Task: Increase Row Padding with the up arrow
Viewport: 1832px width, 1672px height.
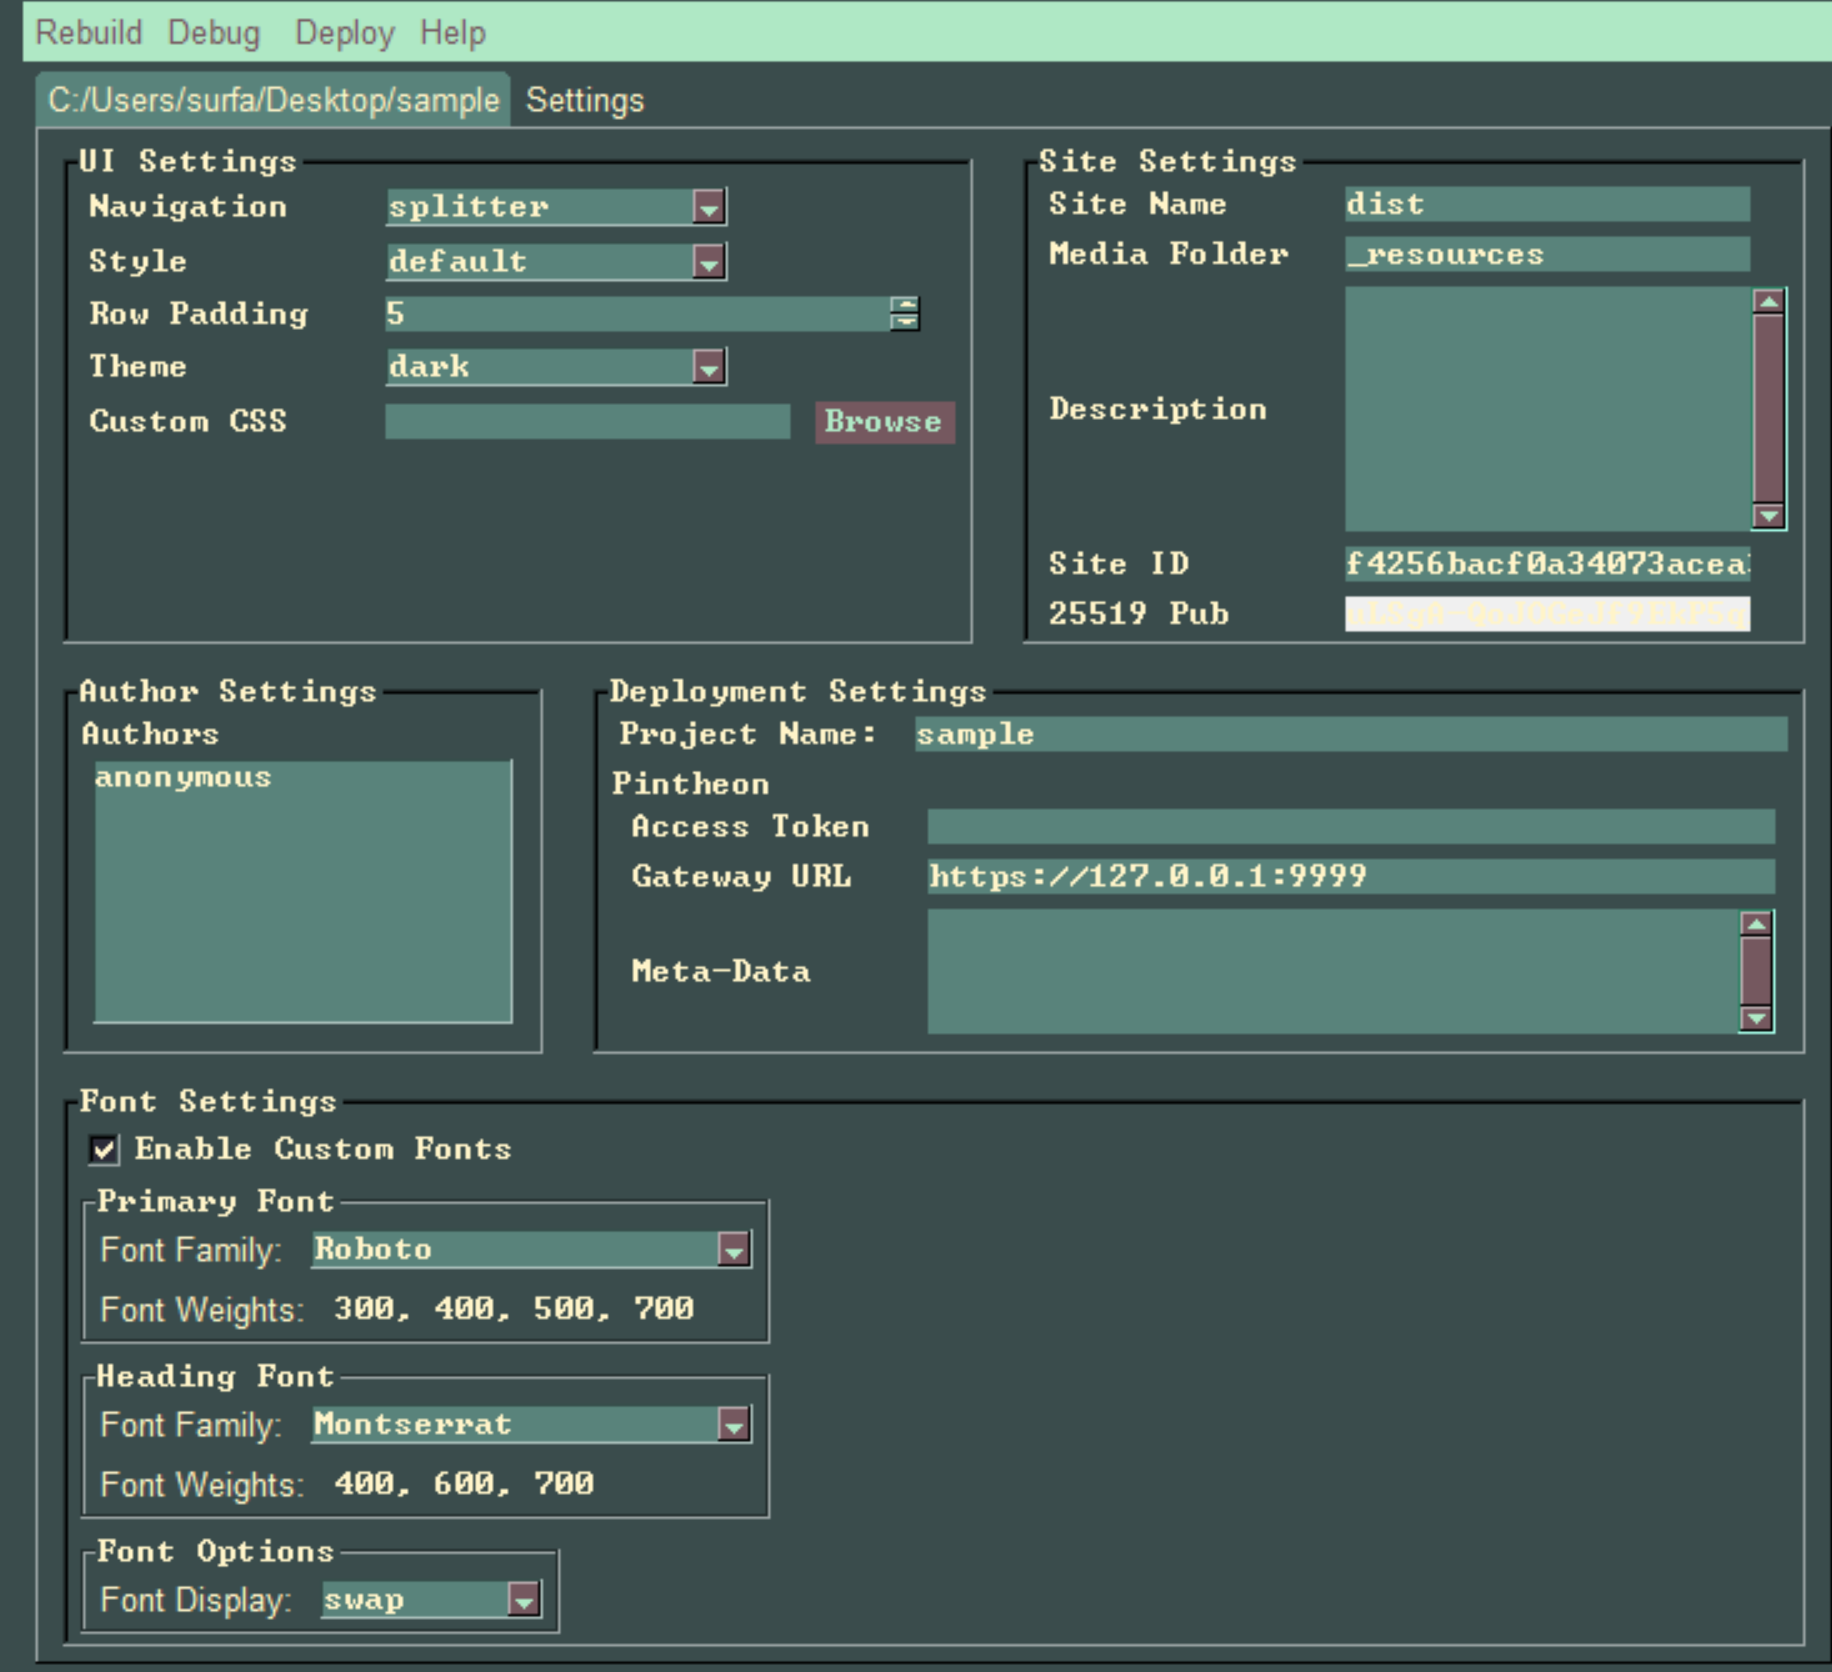Action: point(904,306)
